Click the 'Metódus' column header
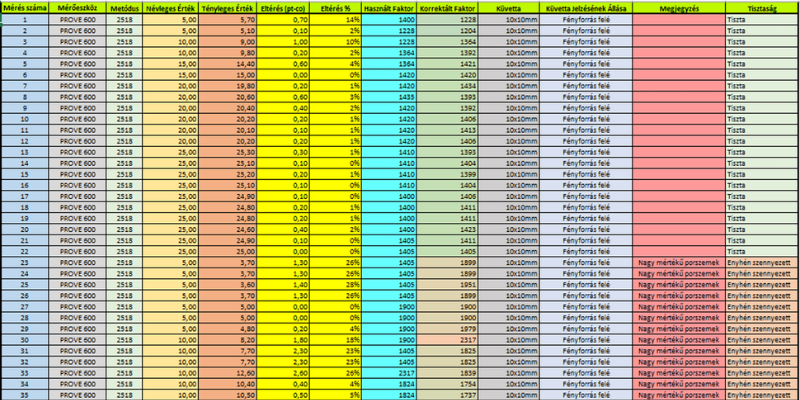The image size is (800, 400). [x=125, y=7]
